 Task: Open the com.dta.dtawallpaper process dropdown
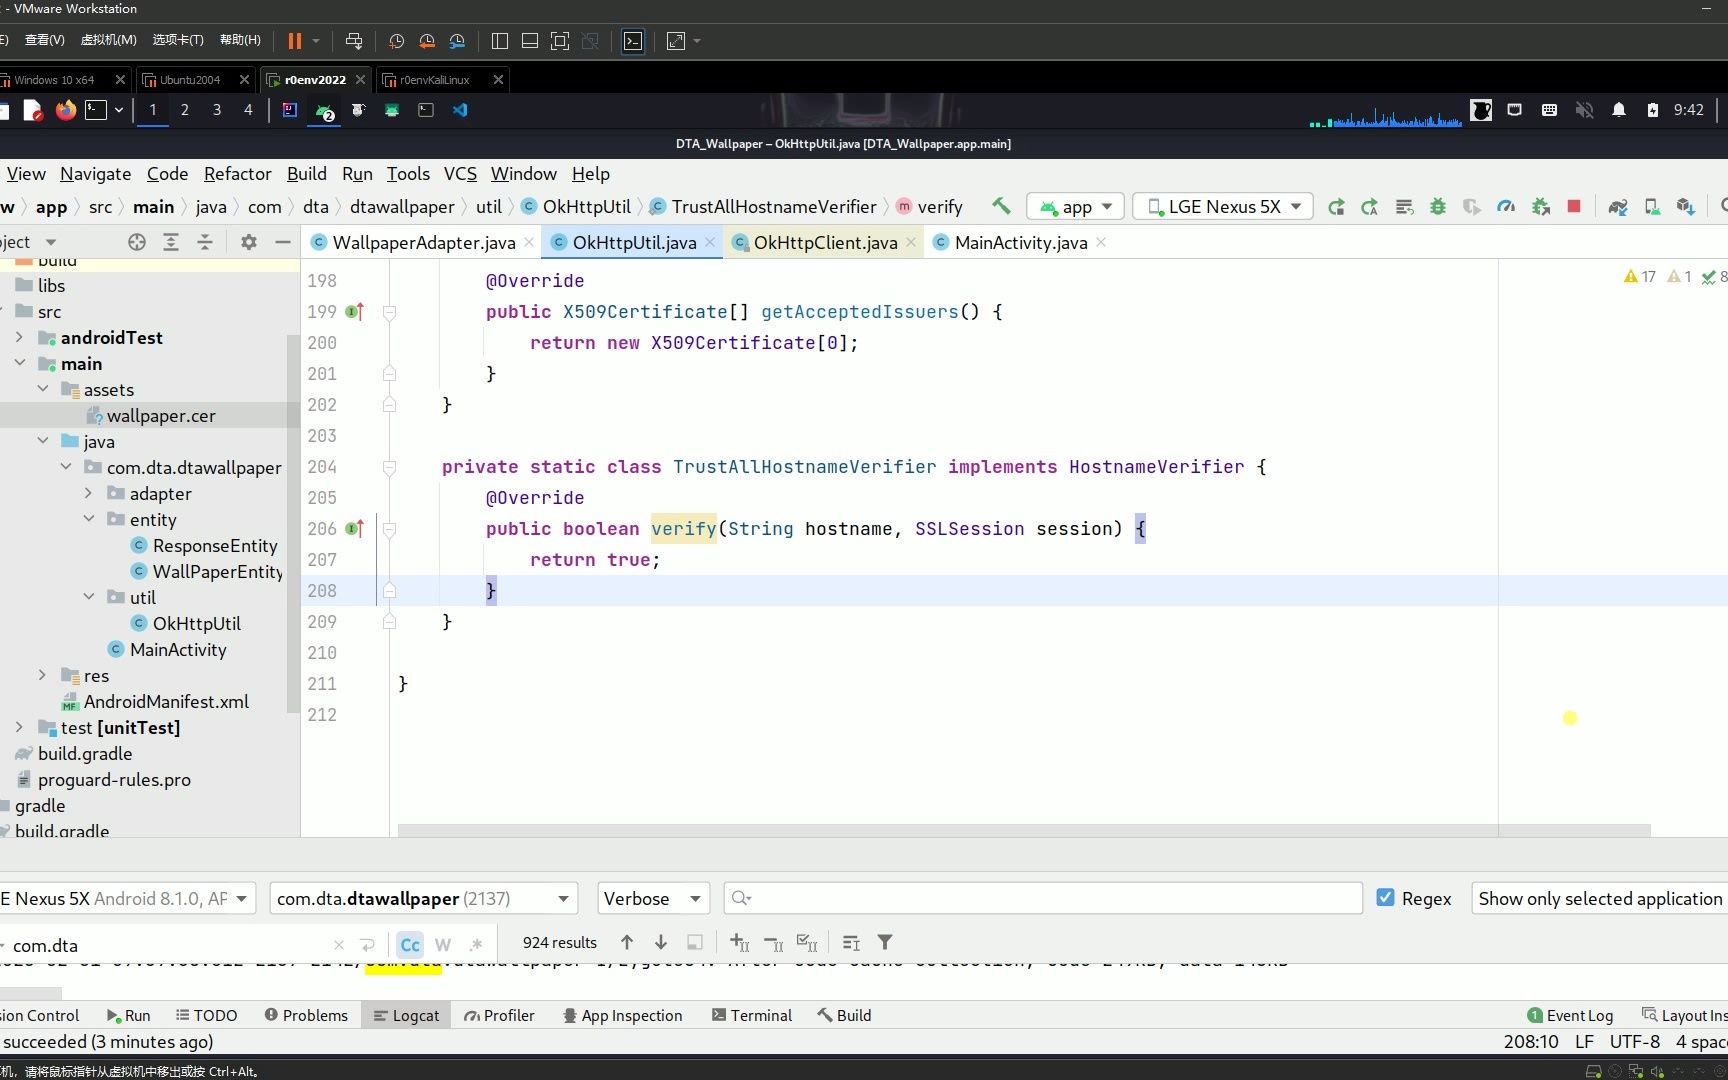pyautogui.click(x=424, y=898)
